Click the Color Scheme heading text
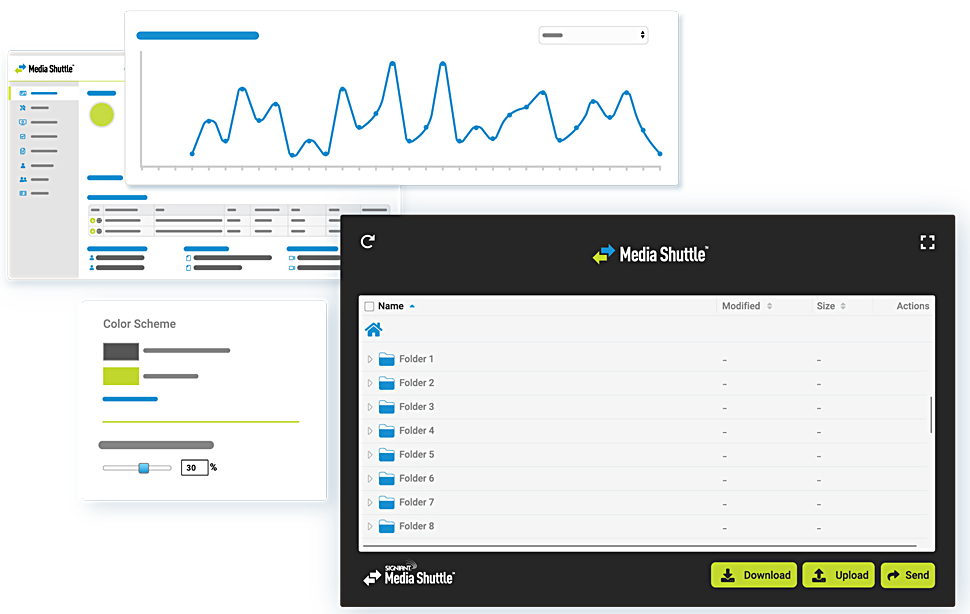Screen dimensions: 970x614 [139, 324]
